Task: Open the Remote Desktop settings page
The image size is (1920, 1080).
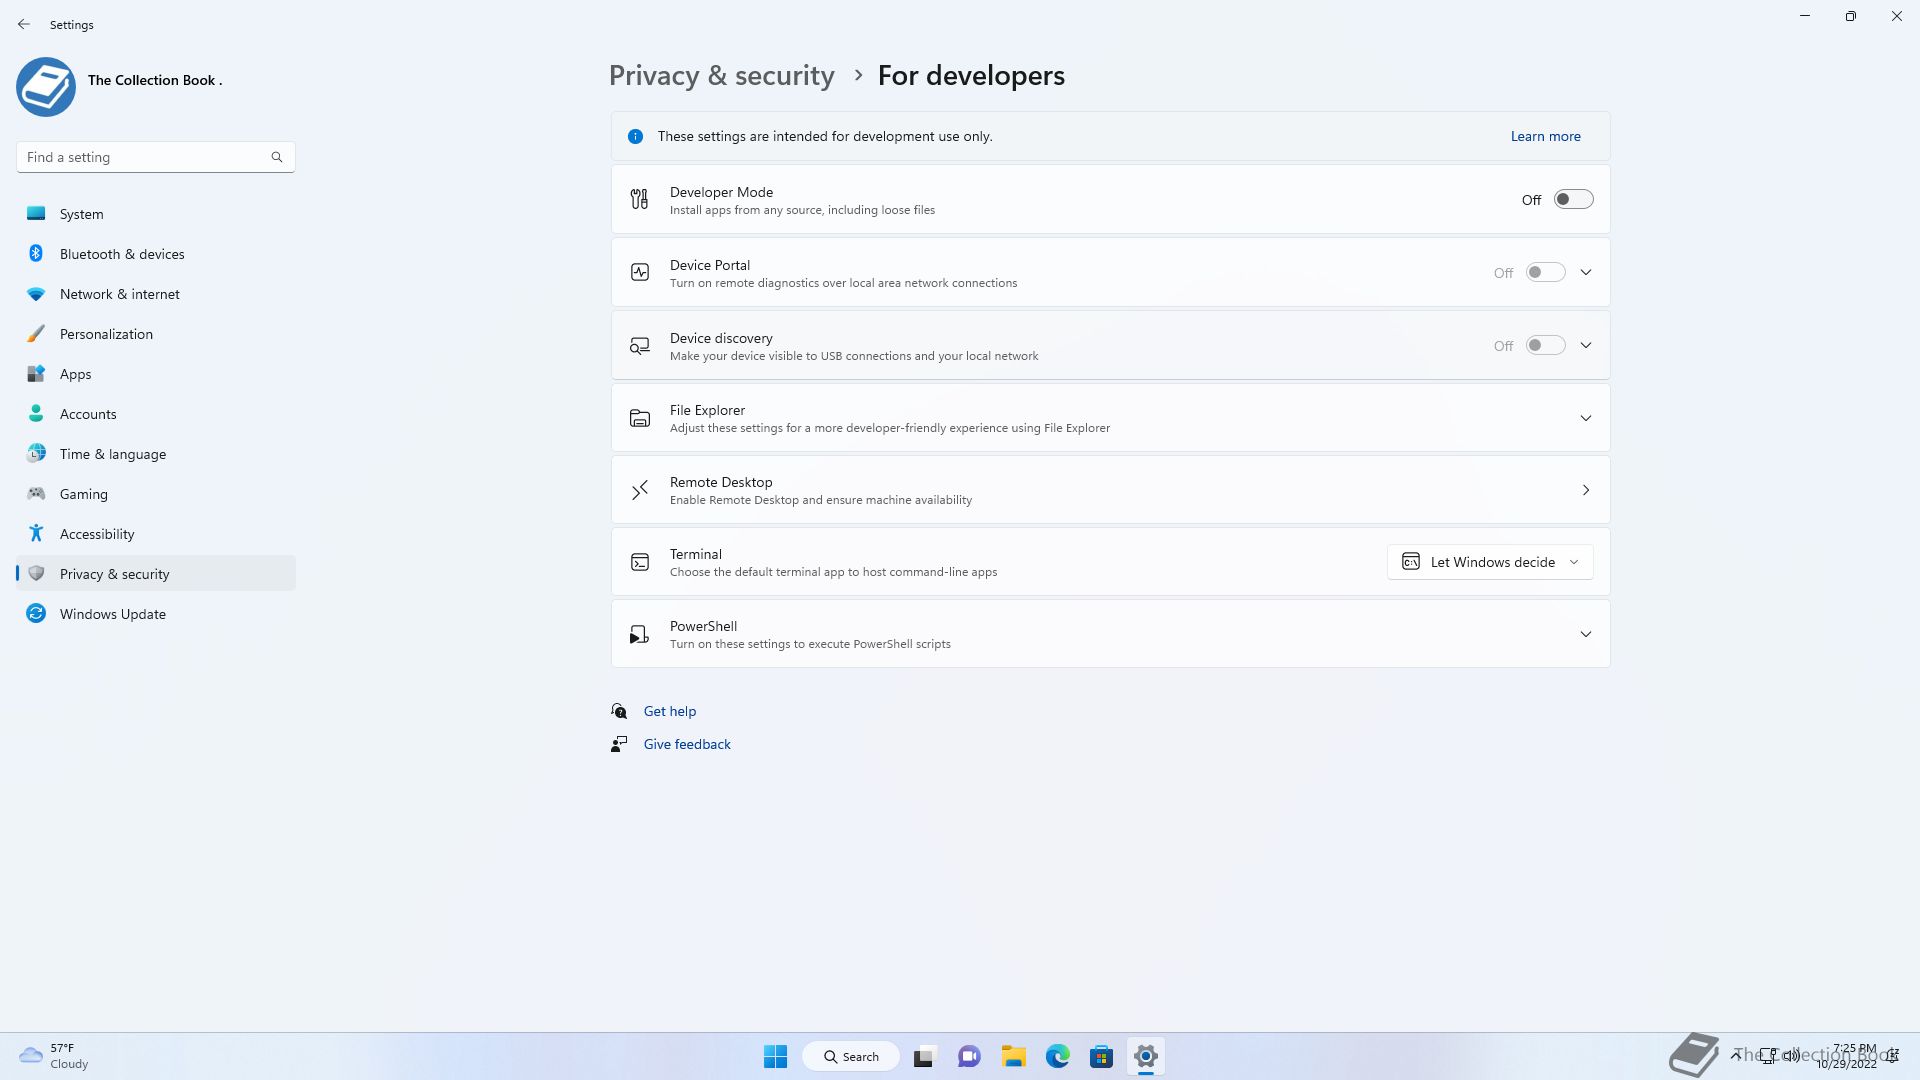Action: [1110, 490]
